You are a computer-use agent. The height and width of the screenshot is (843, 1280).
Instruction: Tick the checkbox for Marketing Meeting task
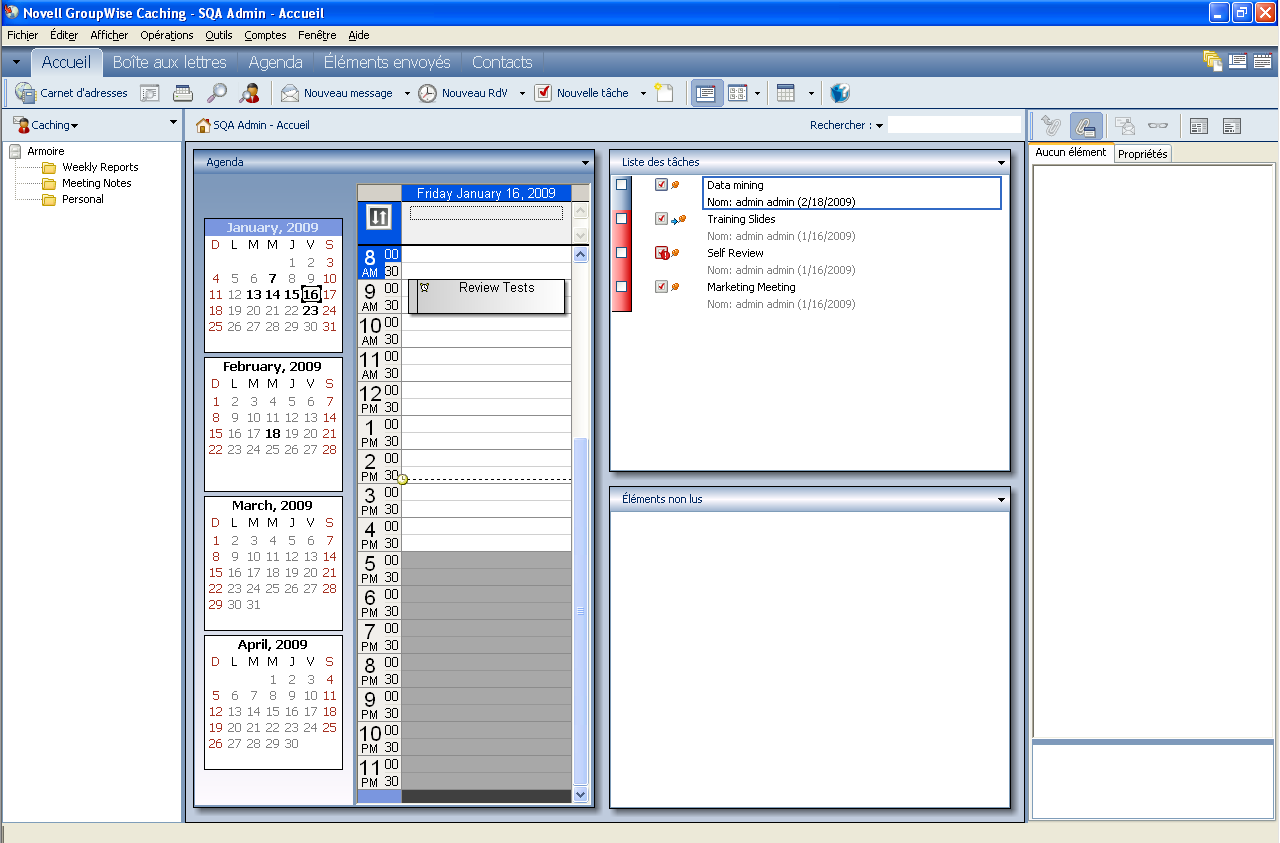(622, 286)
